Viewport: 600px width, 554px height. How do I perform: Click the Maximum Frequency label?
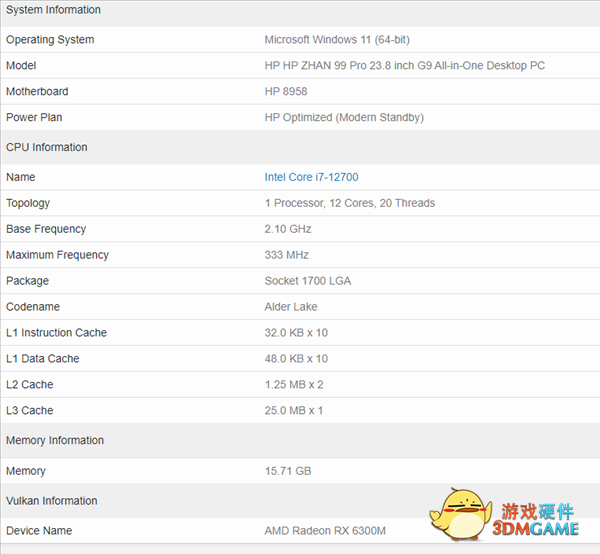[x=57, y=255]
